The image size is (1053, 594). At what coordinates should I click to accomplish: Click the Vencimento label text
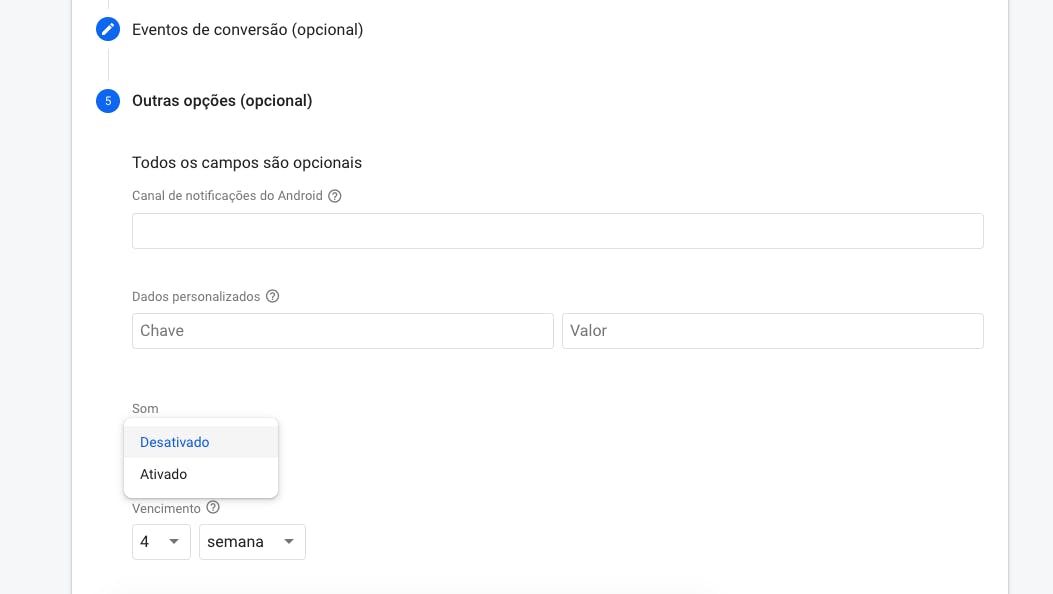pyautogui.click(x=165, y=508)
